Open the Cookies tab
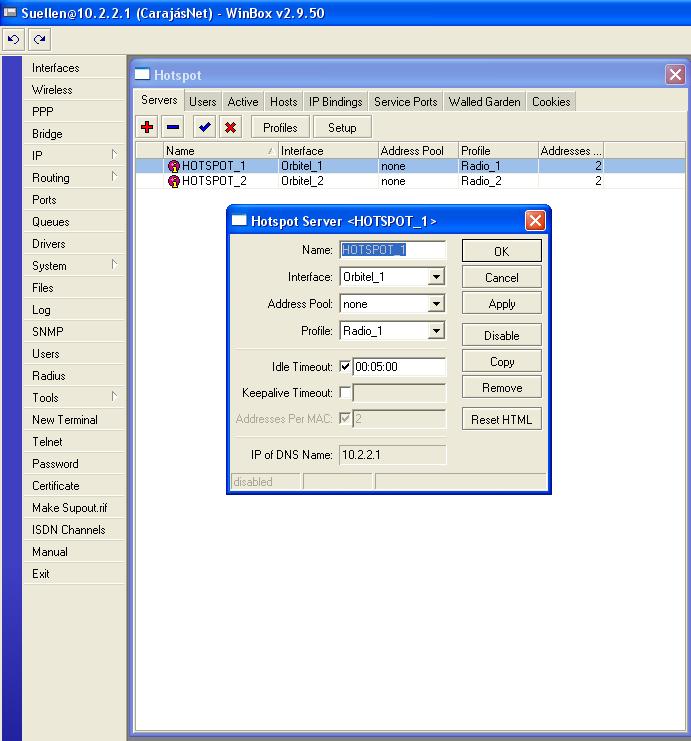 [551, 102]
